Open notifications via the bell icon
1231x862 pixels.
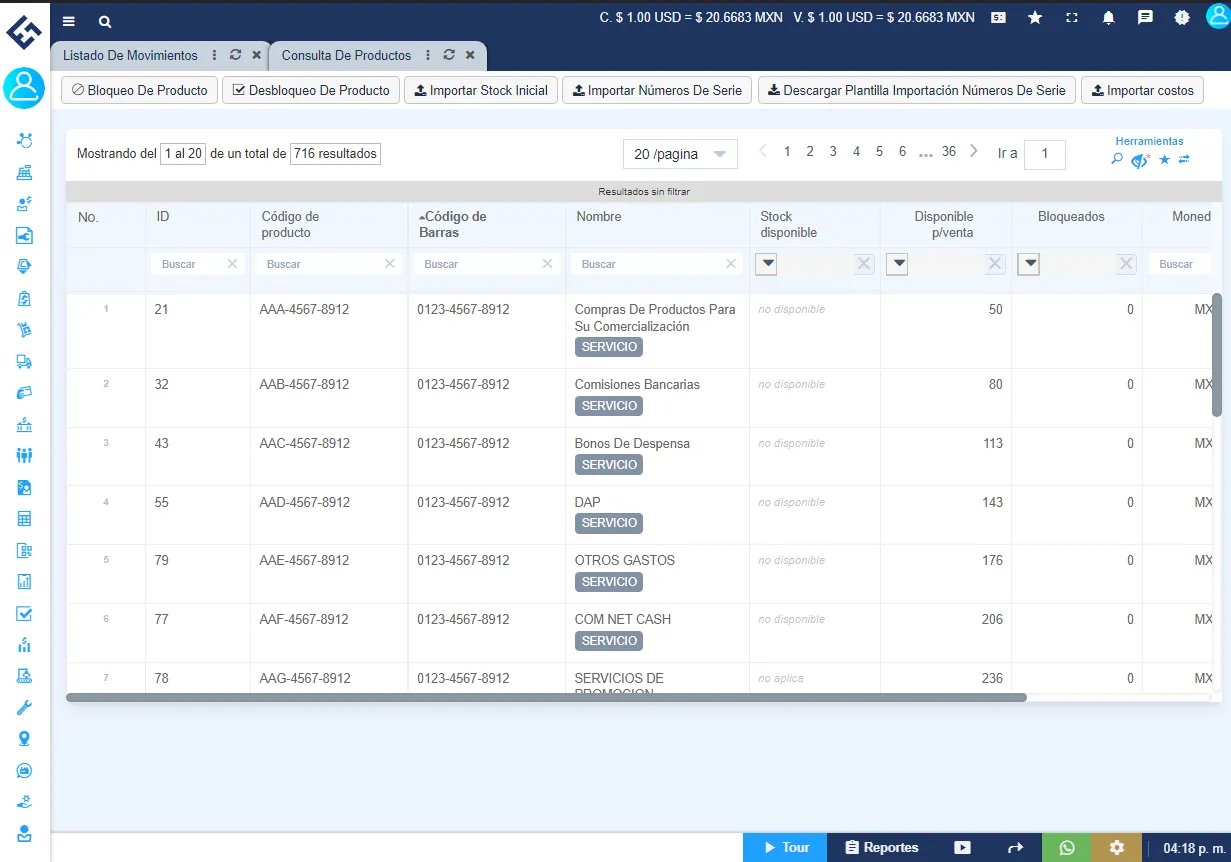click(1108, 17)
